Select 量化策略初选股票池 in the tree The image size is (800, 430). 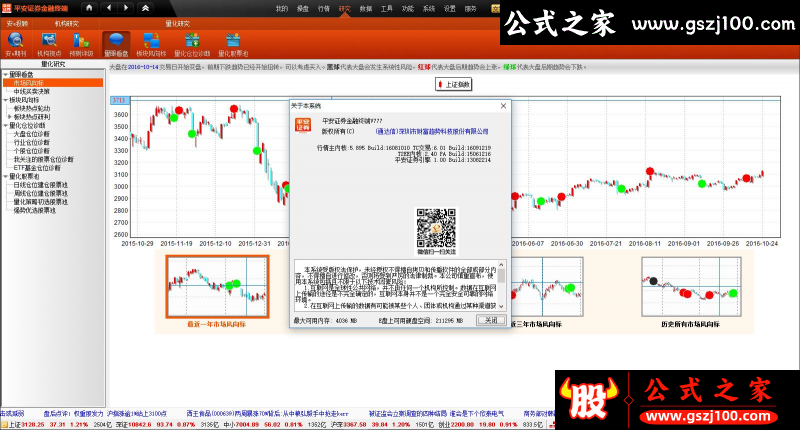[x=41, y=202]
